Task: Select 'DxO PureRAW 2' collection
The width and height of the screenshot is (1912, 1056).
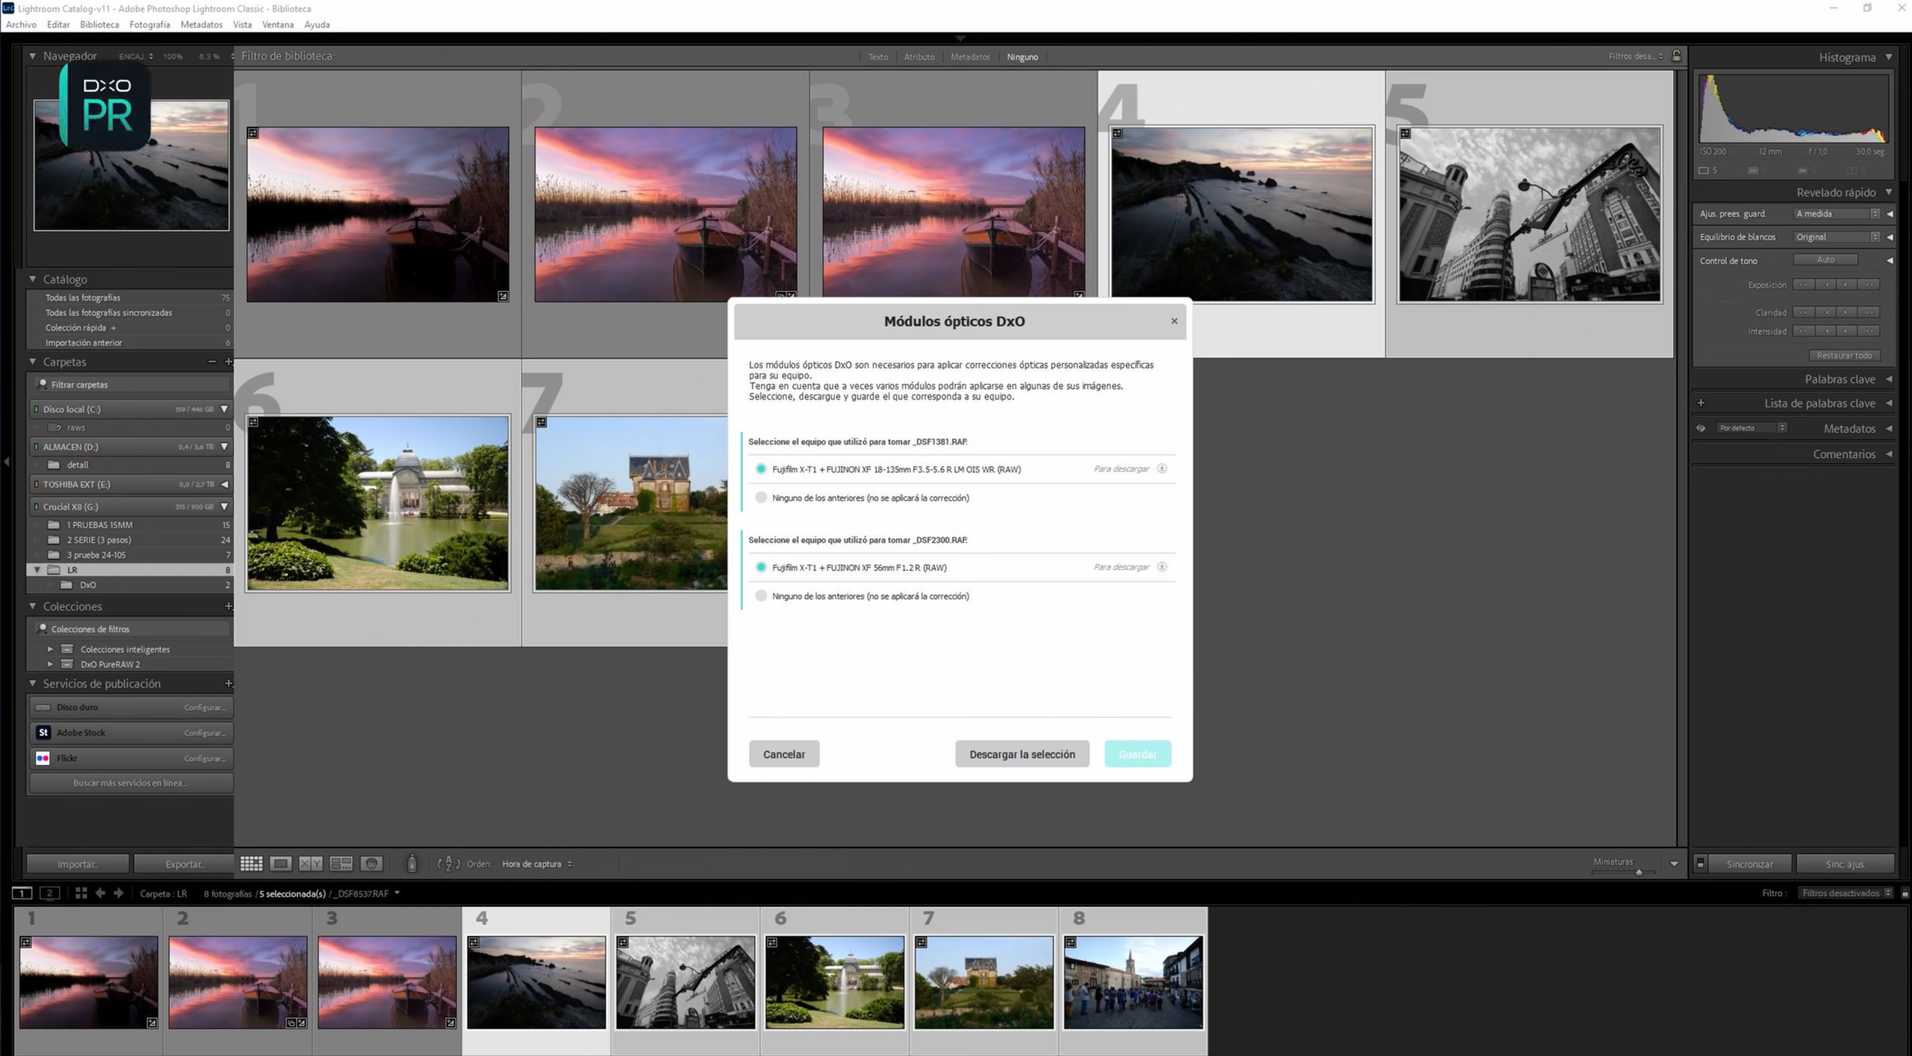Action: pos(110,664)
